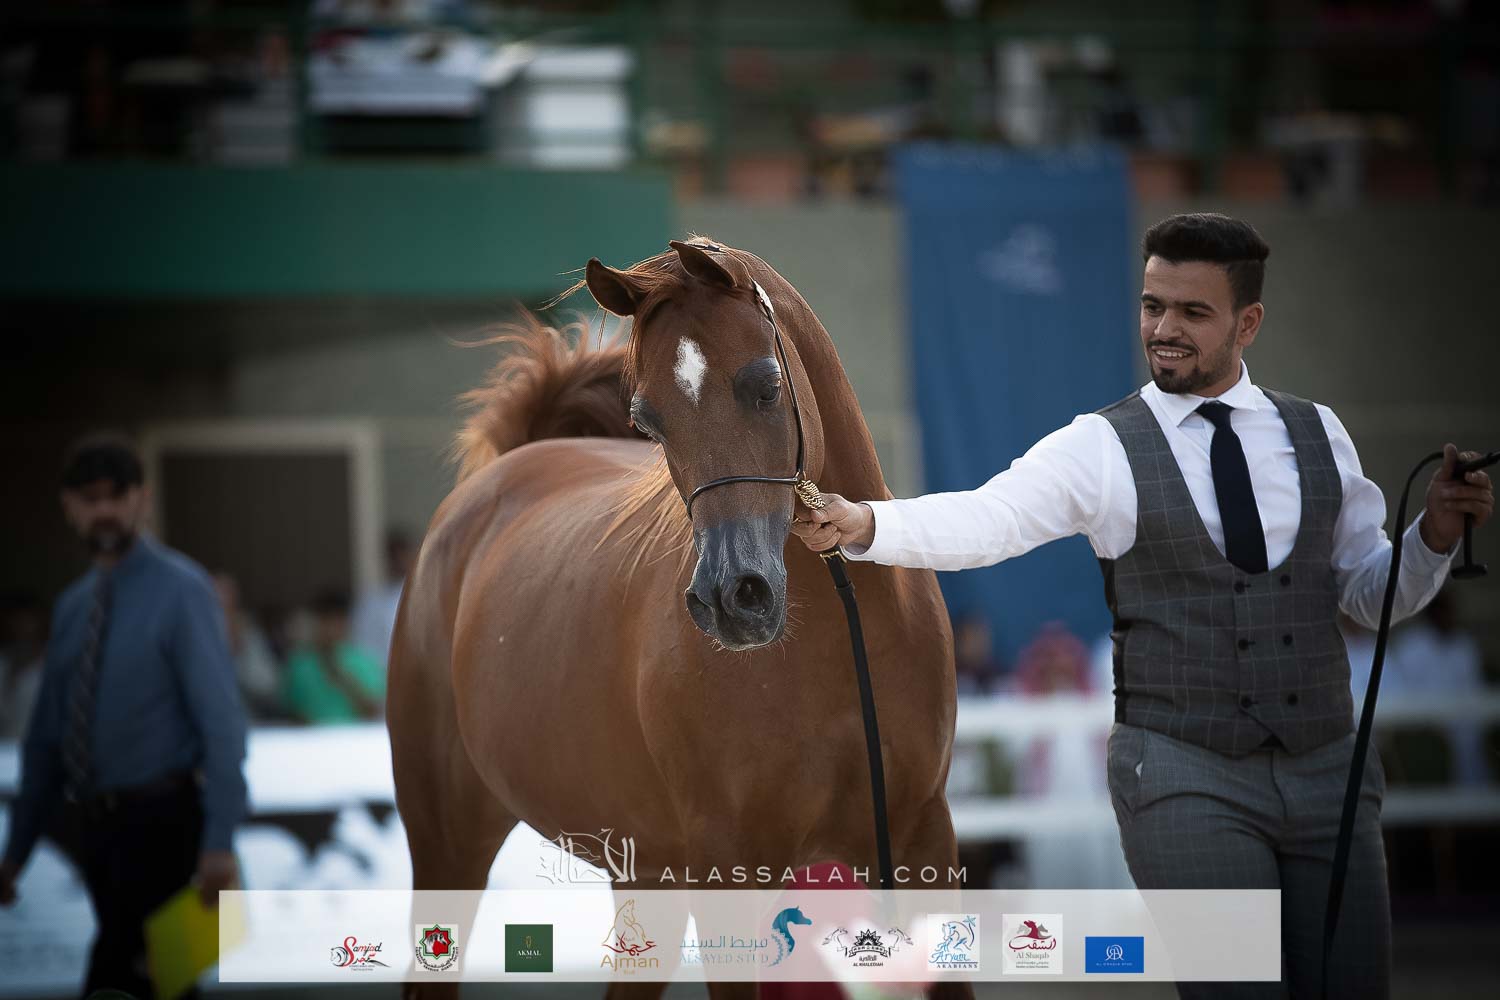1500x1000 pixels.
Task: Open the ALASSALAH.COM watermark link
Action: [x=813, y=875]
